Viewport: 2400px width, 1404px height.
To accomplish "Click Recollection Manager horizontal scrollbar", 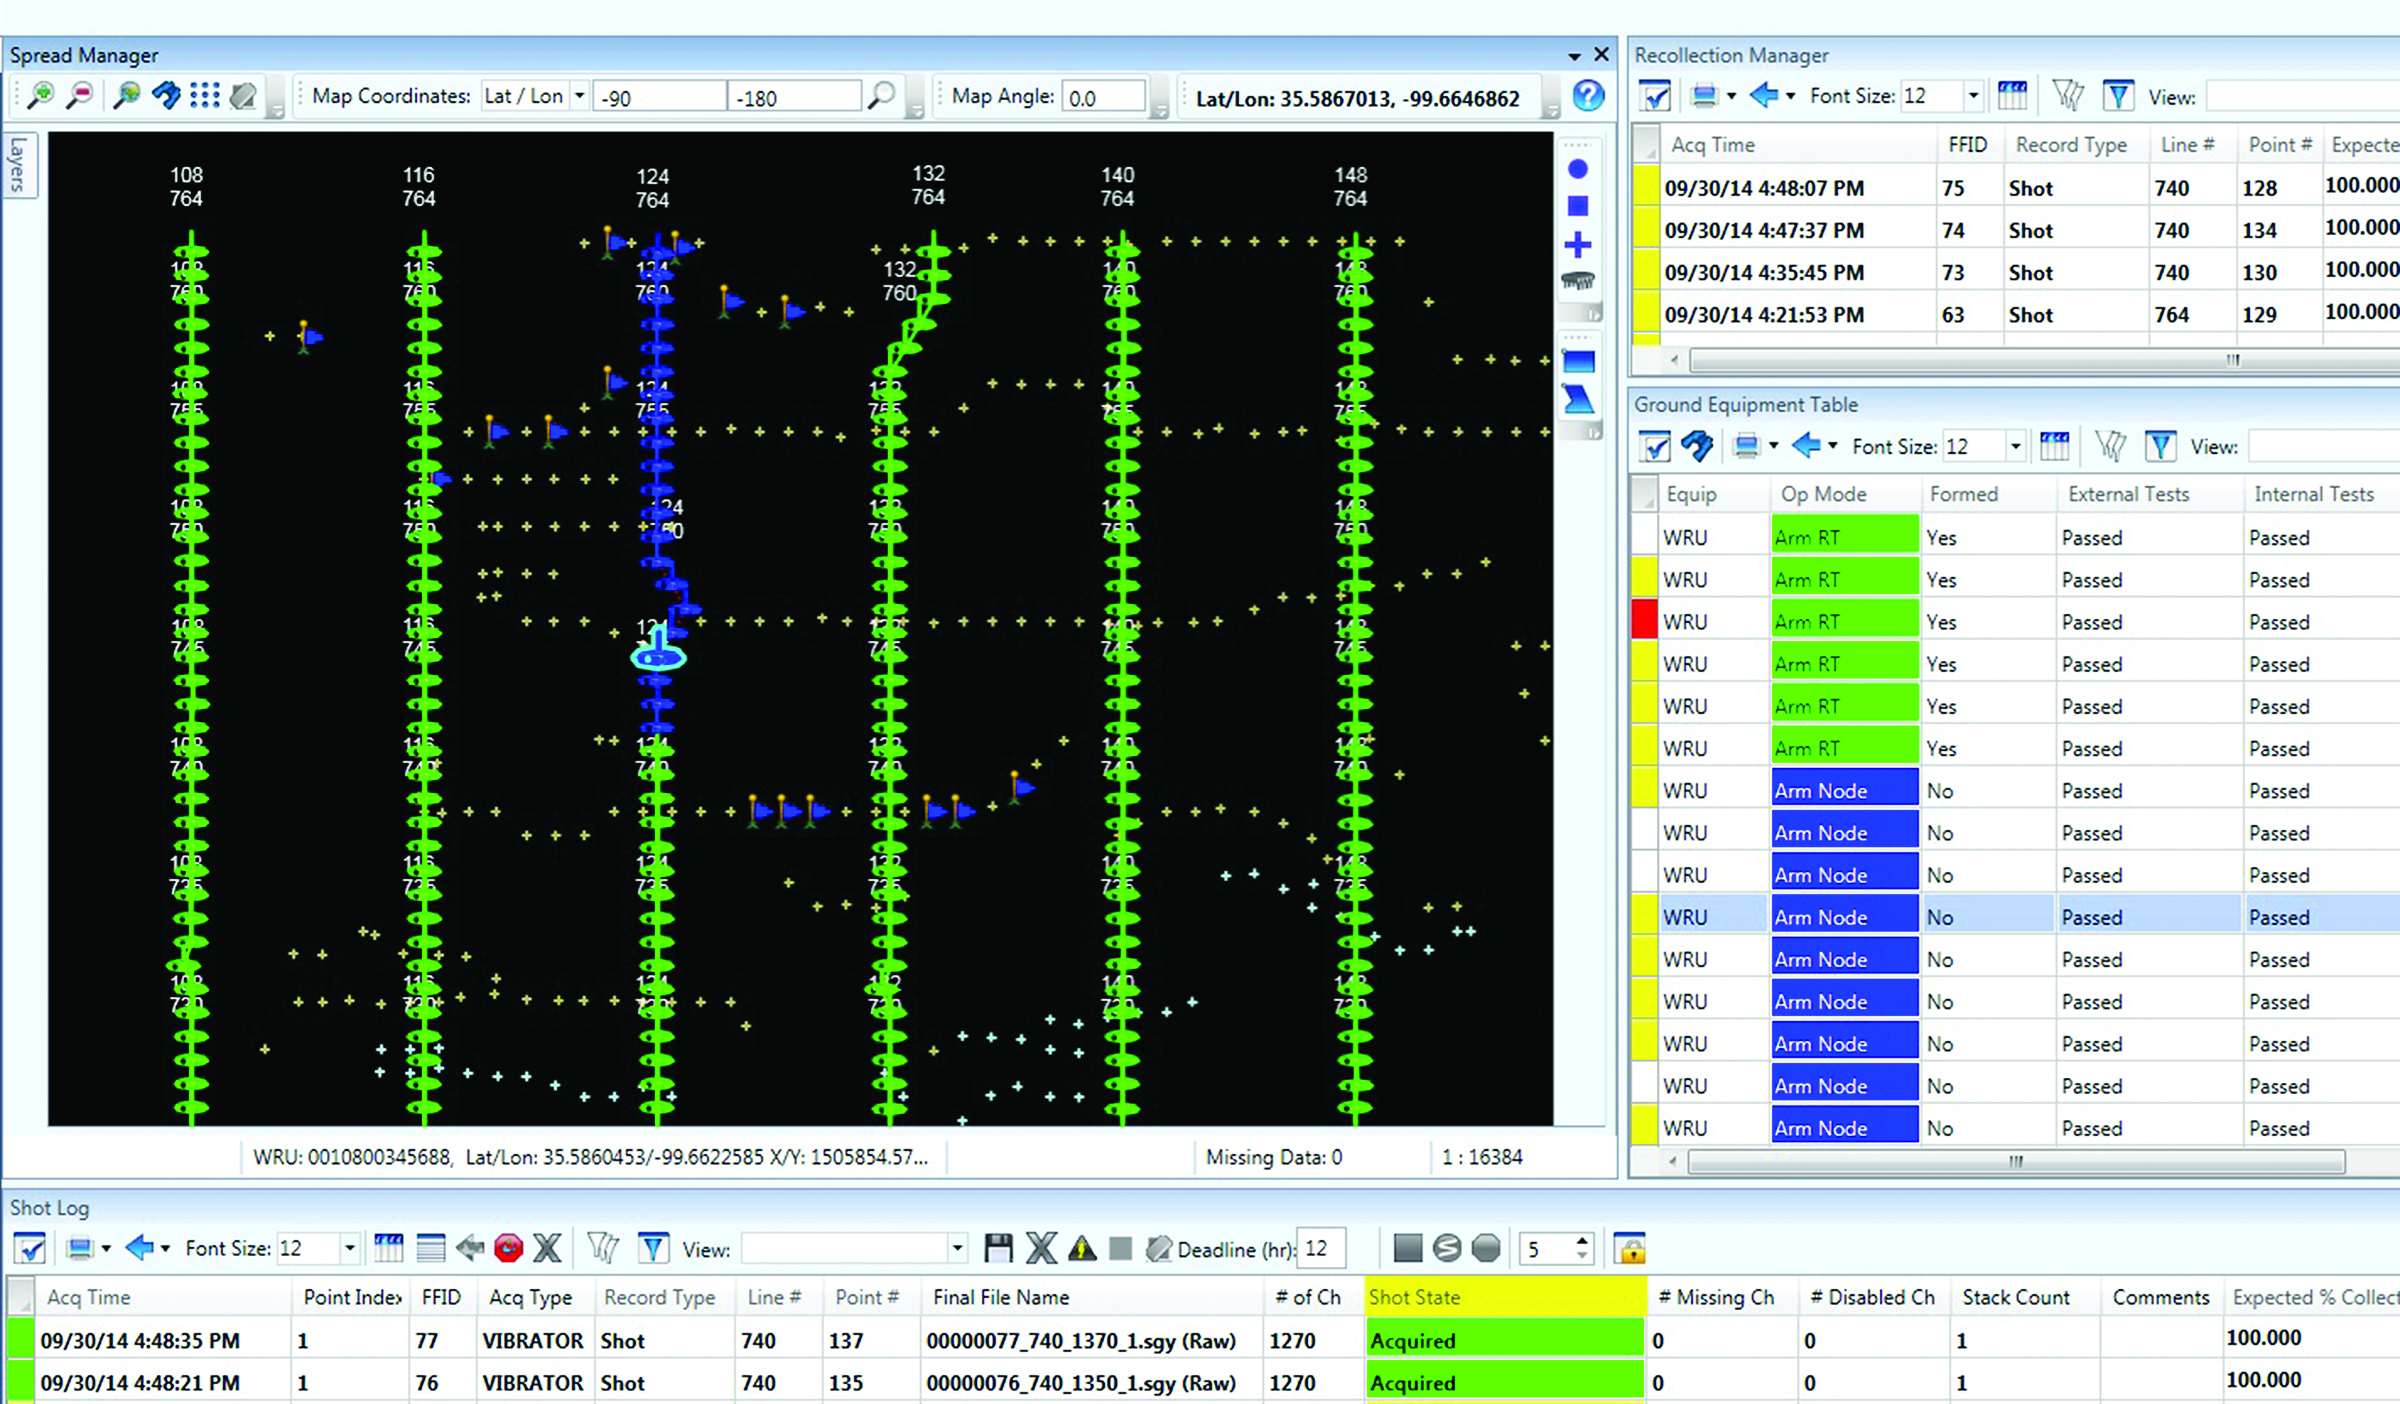I will point(2045,359).
